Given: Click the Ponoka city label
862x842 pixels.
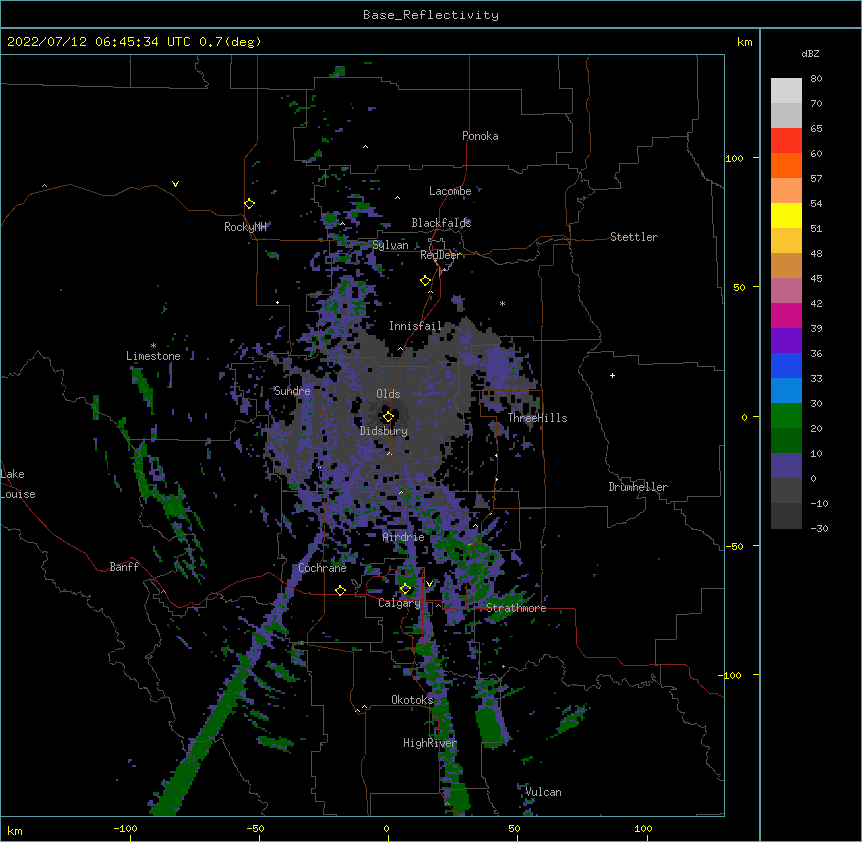Looking at the screenshot, I should 480,136.
